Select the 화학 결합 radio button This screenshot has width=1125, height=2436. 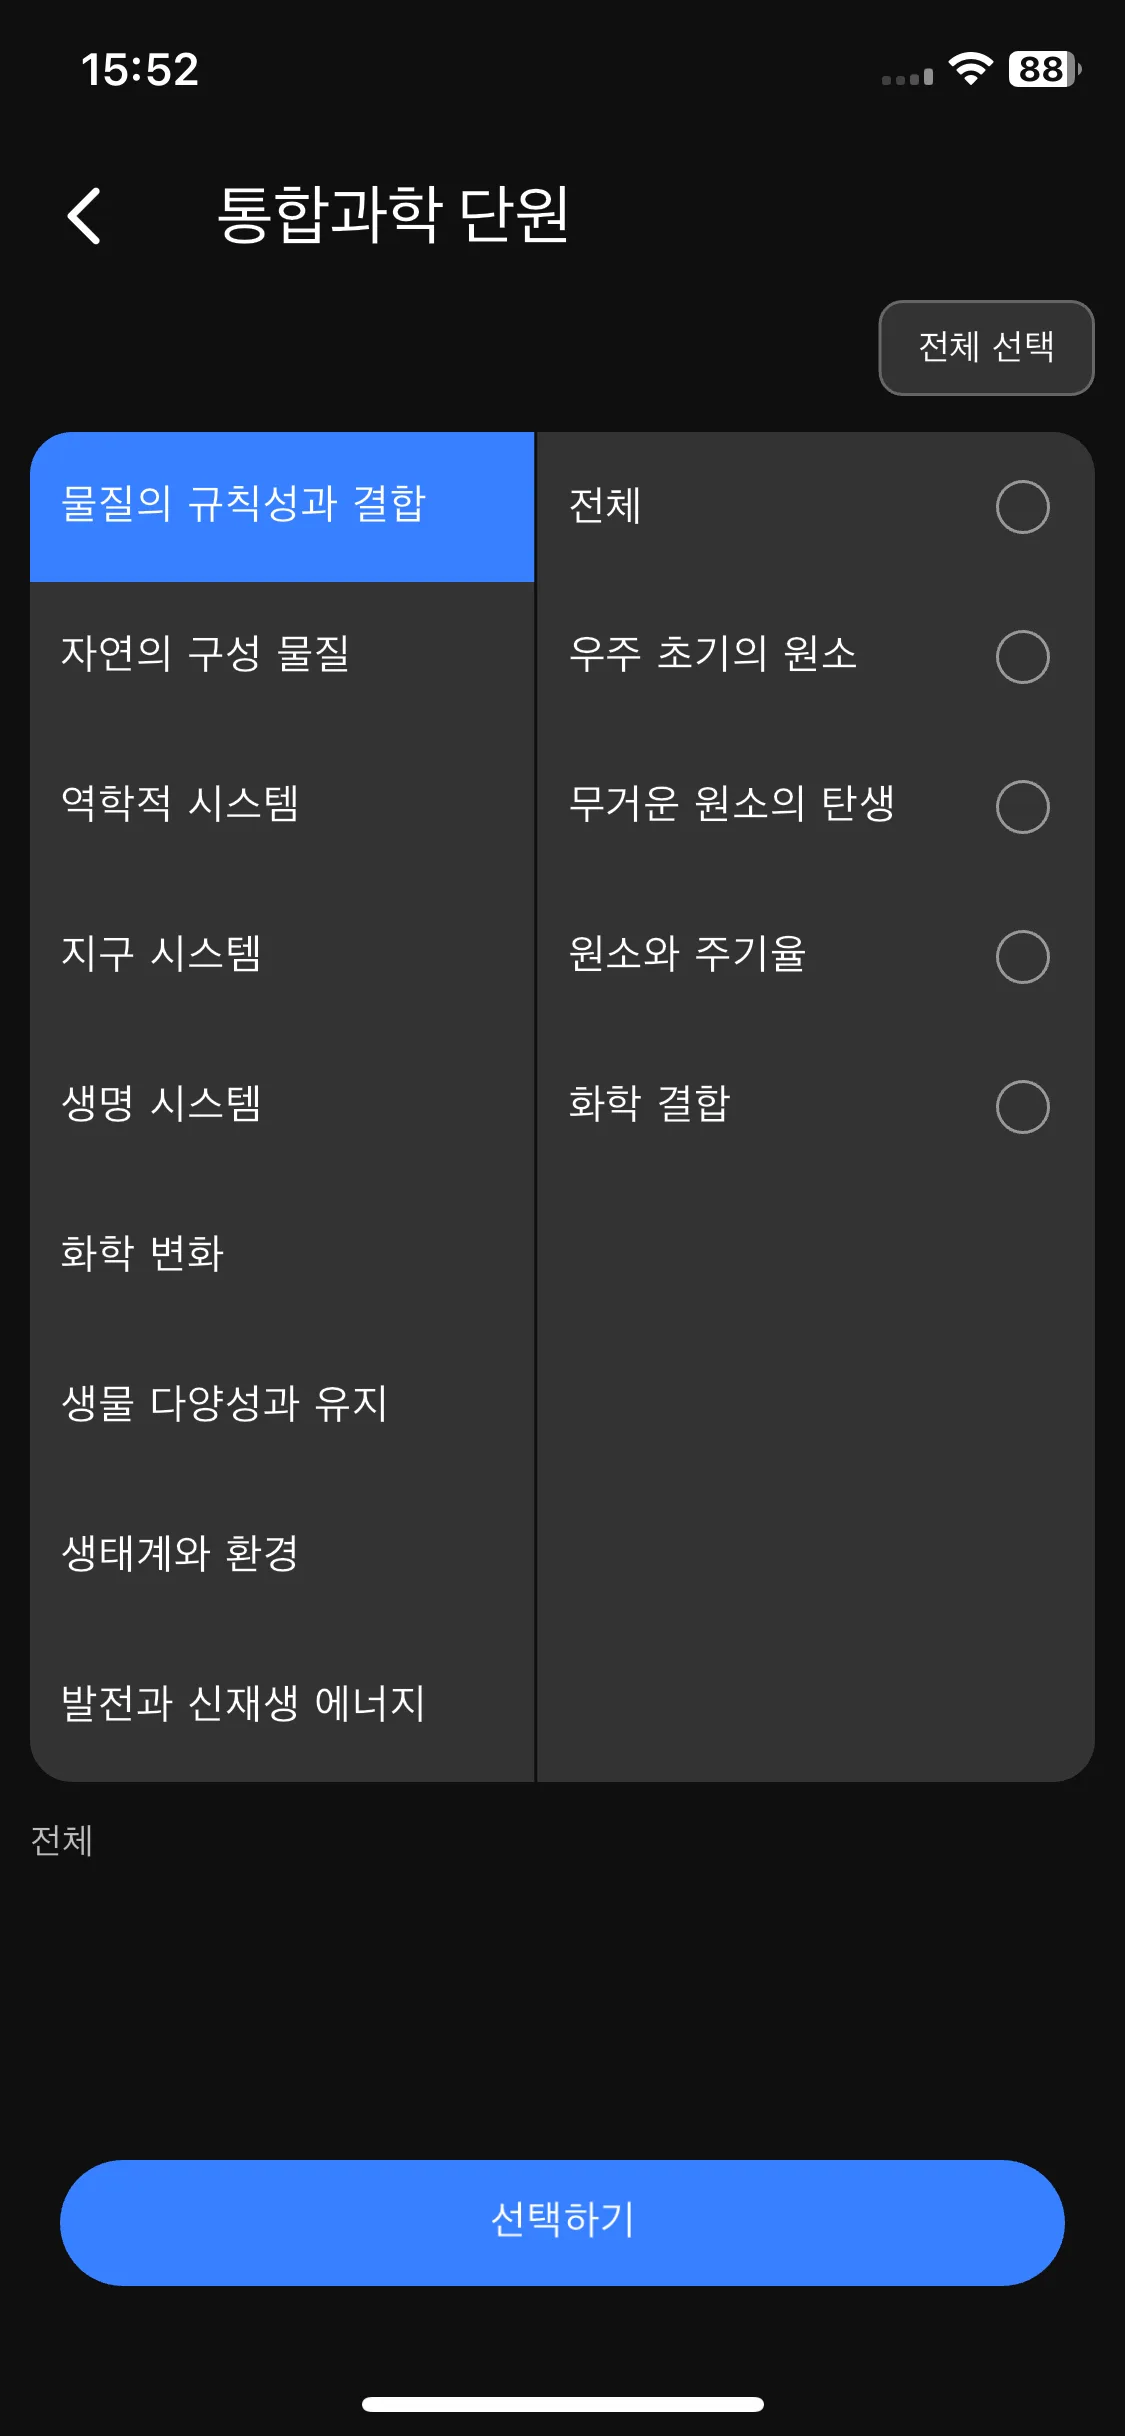[1022, 1107]
